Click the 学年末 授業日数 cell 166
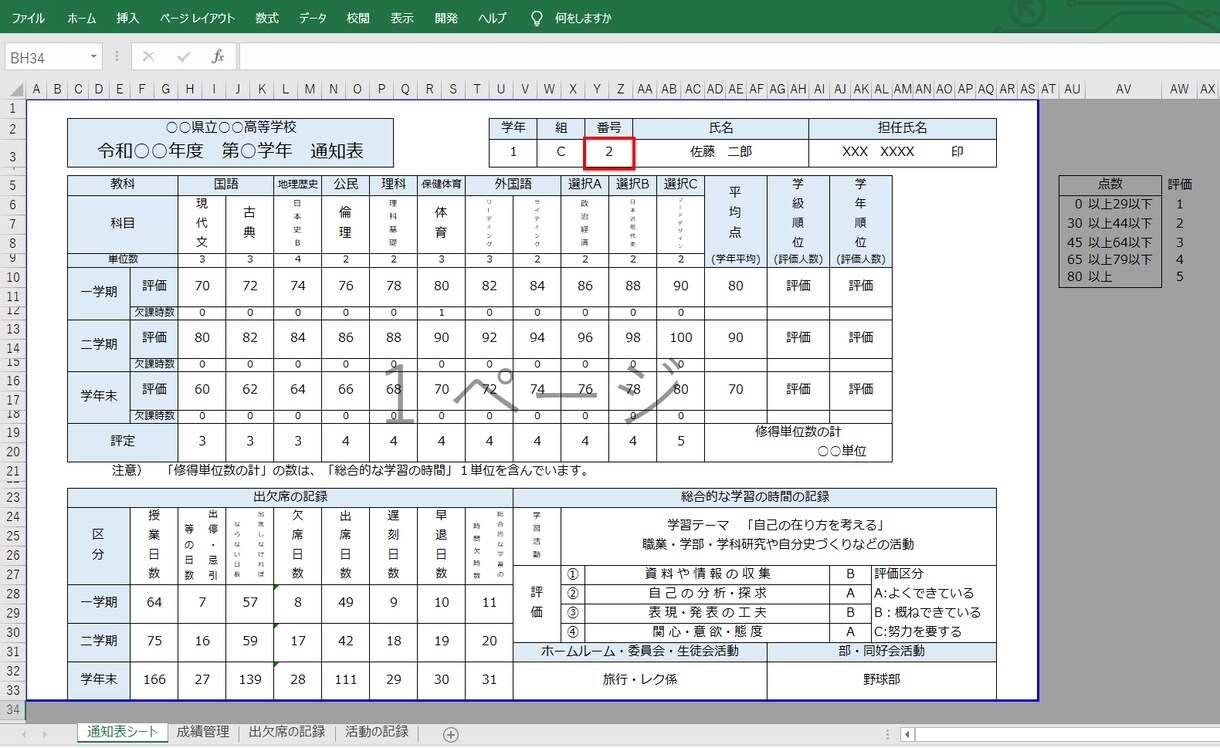Viewport: 1220px width, 748px height. pos(154,680)
